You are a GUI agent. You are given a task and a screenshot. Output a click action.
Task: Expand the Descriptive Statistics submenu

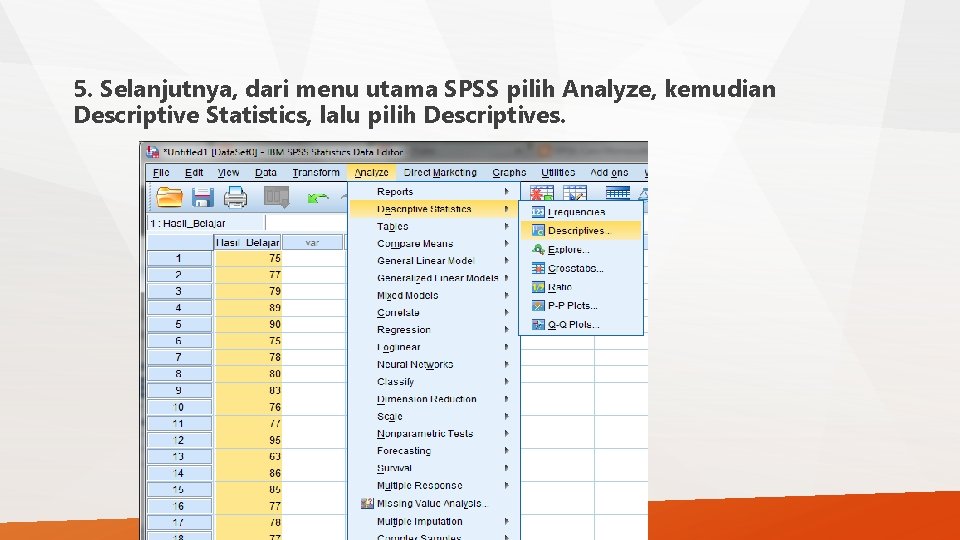tap(434, 209)
